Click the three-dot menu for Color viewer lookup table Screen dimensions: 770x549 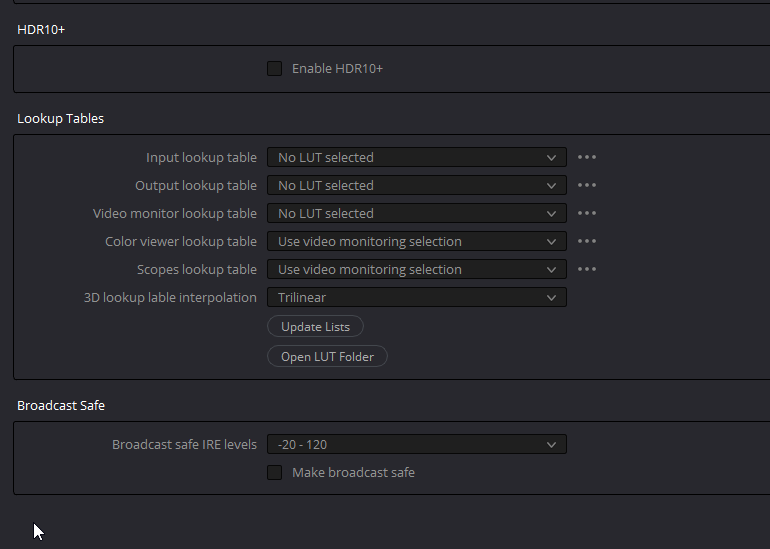pos(587,241)
